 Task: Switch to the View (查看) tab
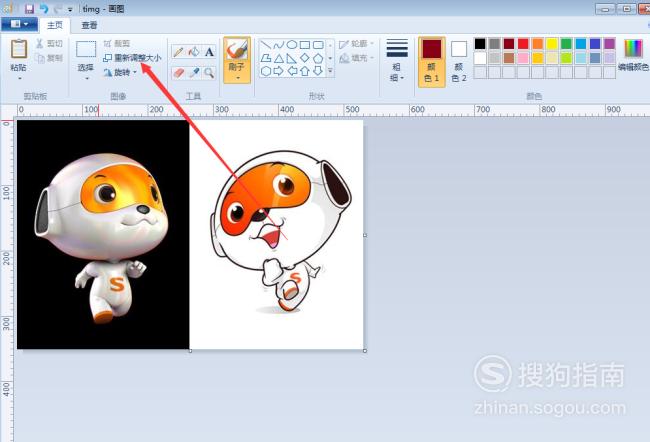click(x=89, y=25)
